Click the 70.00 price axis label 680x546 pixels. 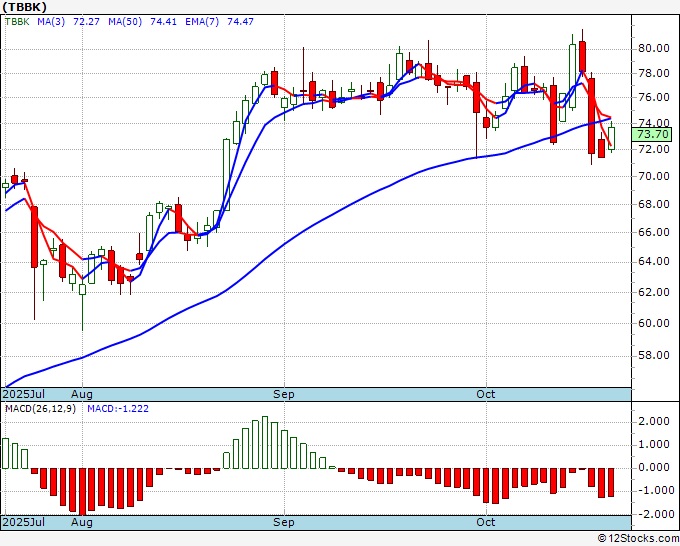point(654,176)
